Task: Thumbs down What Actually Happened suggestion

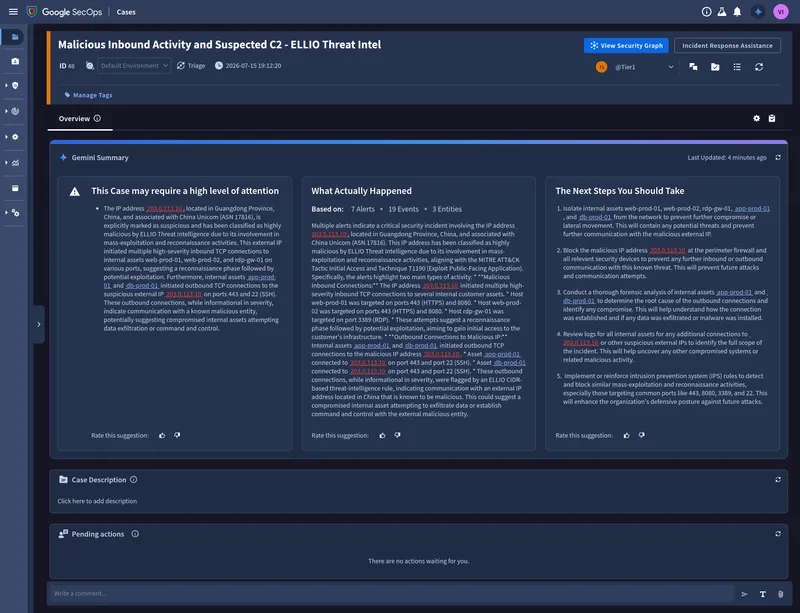Action: (397, 435)
